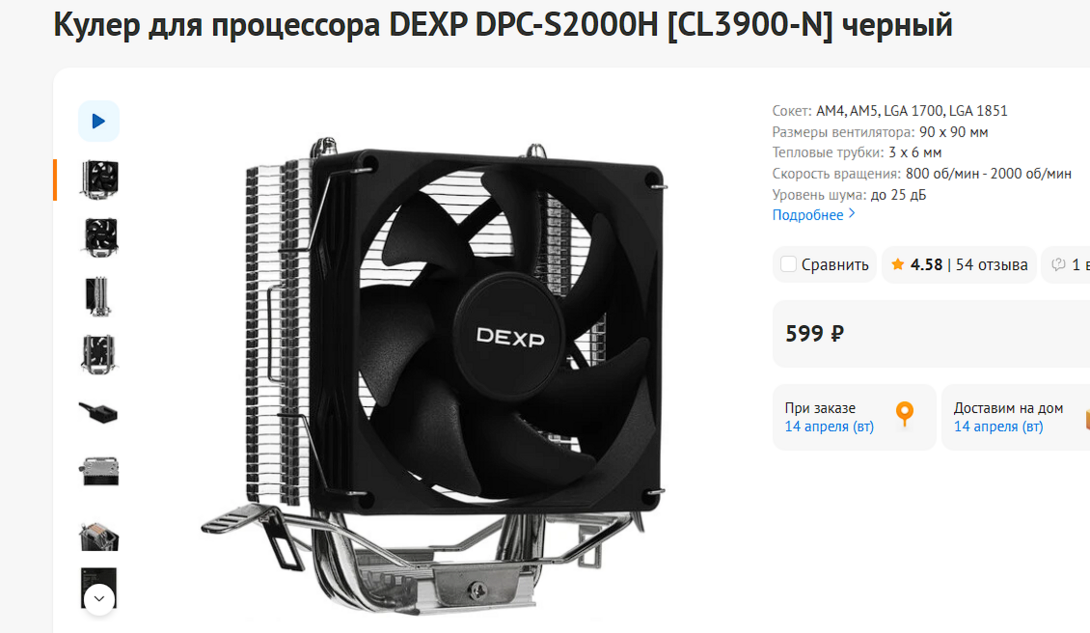Play the product video thumbnail
This screenshot has height=633, width=1090.
click(x=99, y=122)
